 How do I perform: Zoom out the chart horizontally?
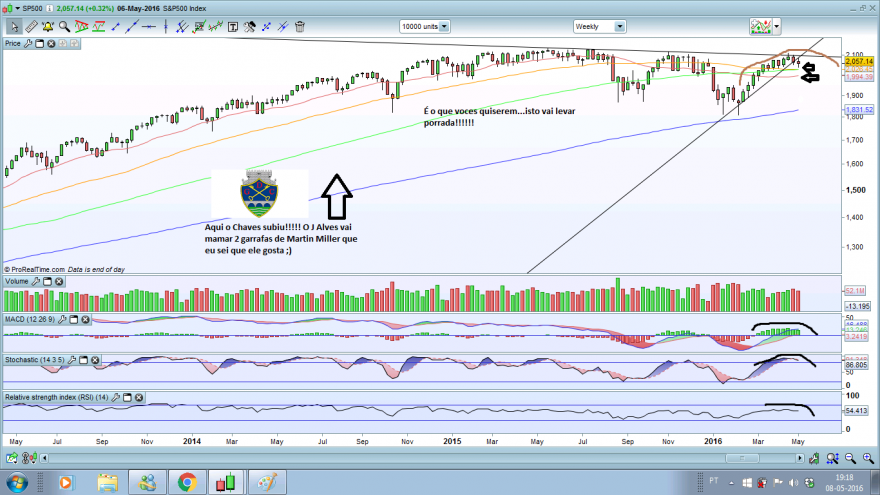click(x=850, y=459)
